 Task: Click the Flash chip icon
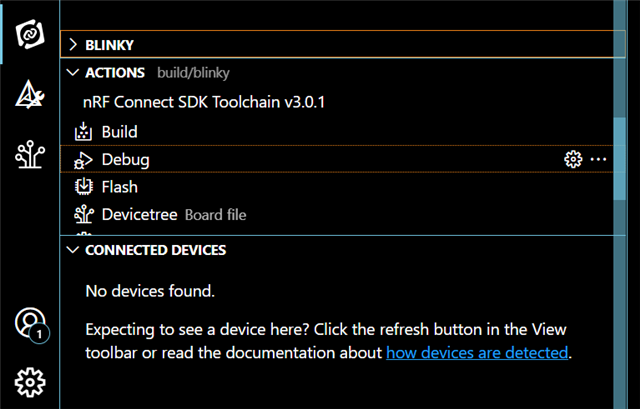pos(84,187)
